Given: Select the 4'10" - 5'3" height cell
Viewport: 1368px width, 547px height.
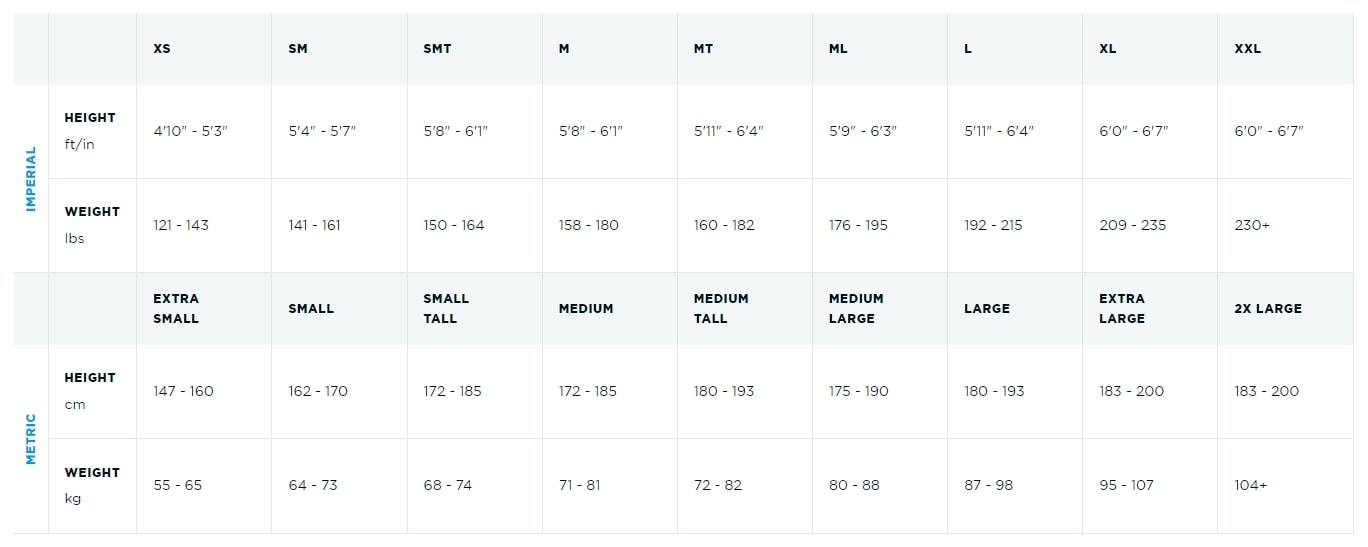Looking at the screenshot, I should pyautogui.click(x=191, y=131).
